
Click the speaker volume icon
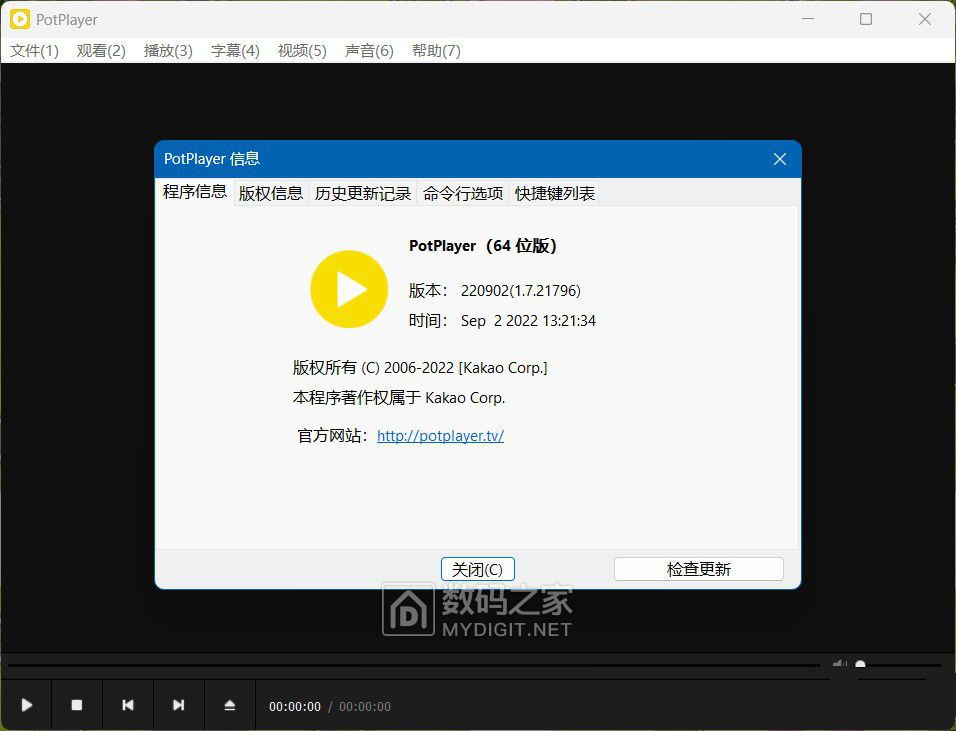pos(840,662)
